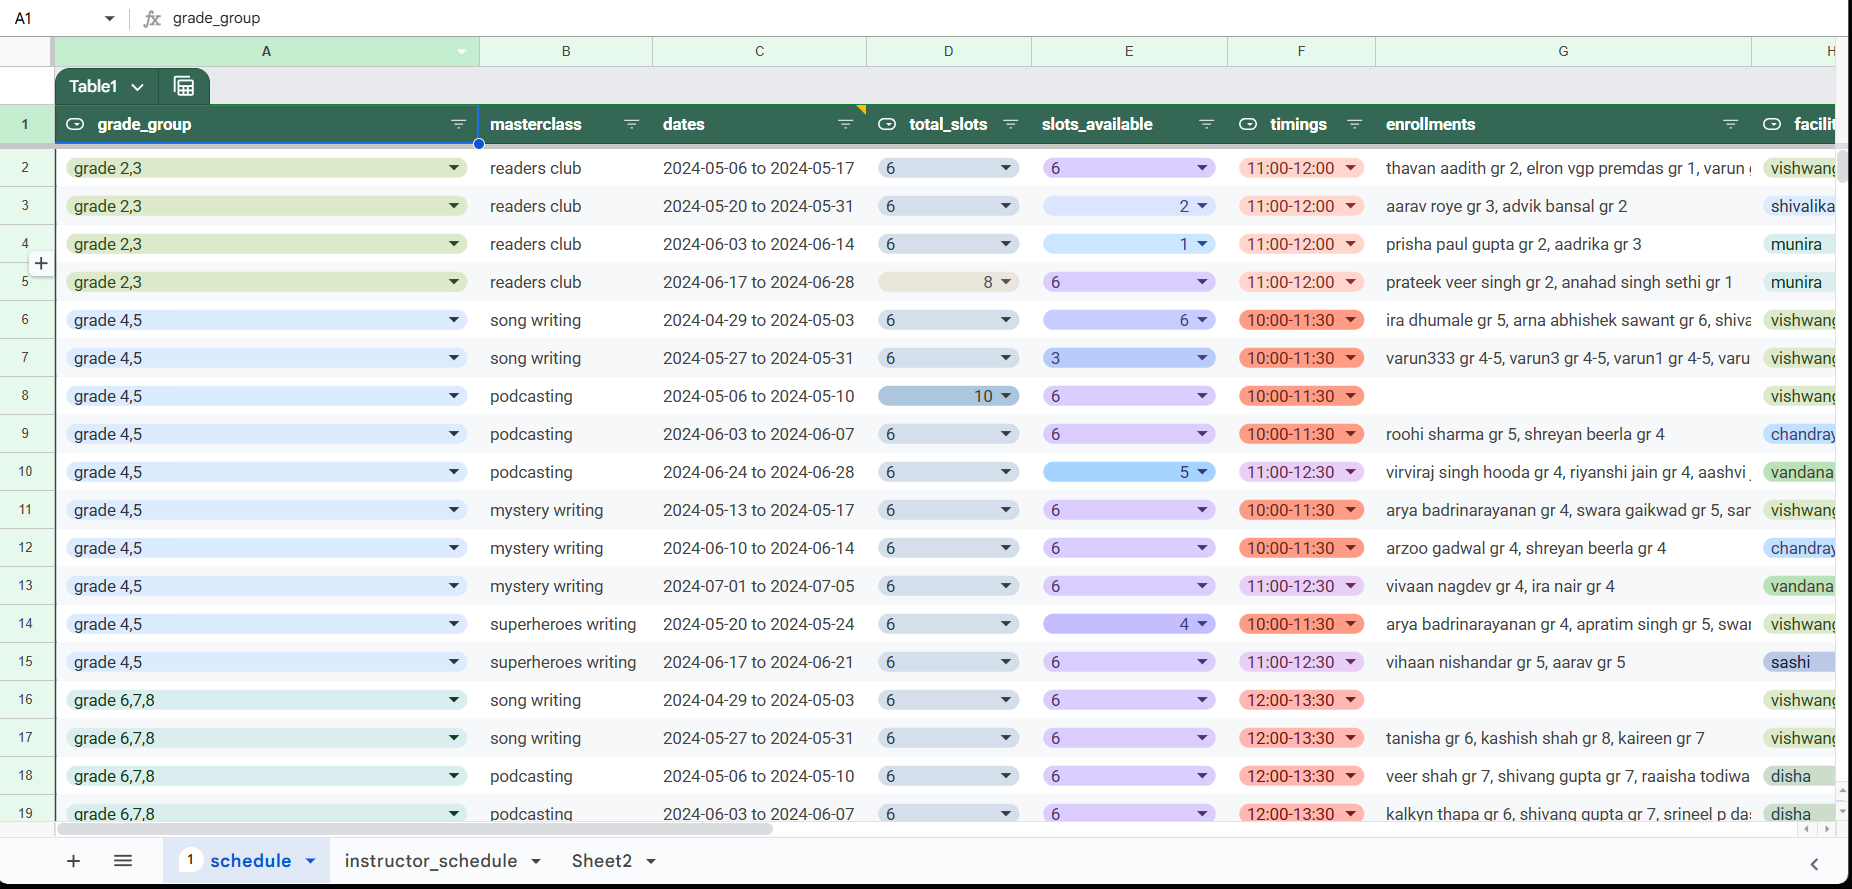
Task: Click the enrollments column header cell
Action: tap(1563, 124)
